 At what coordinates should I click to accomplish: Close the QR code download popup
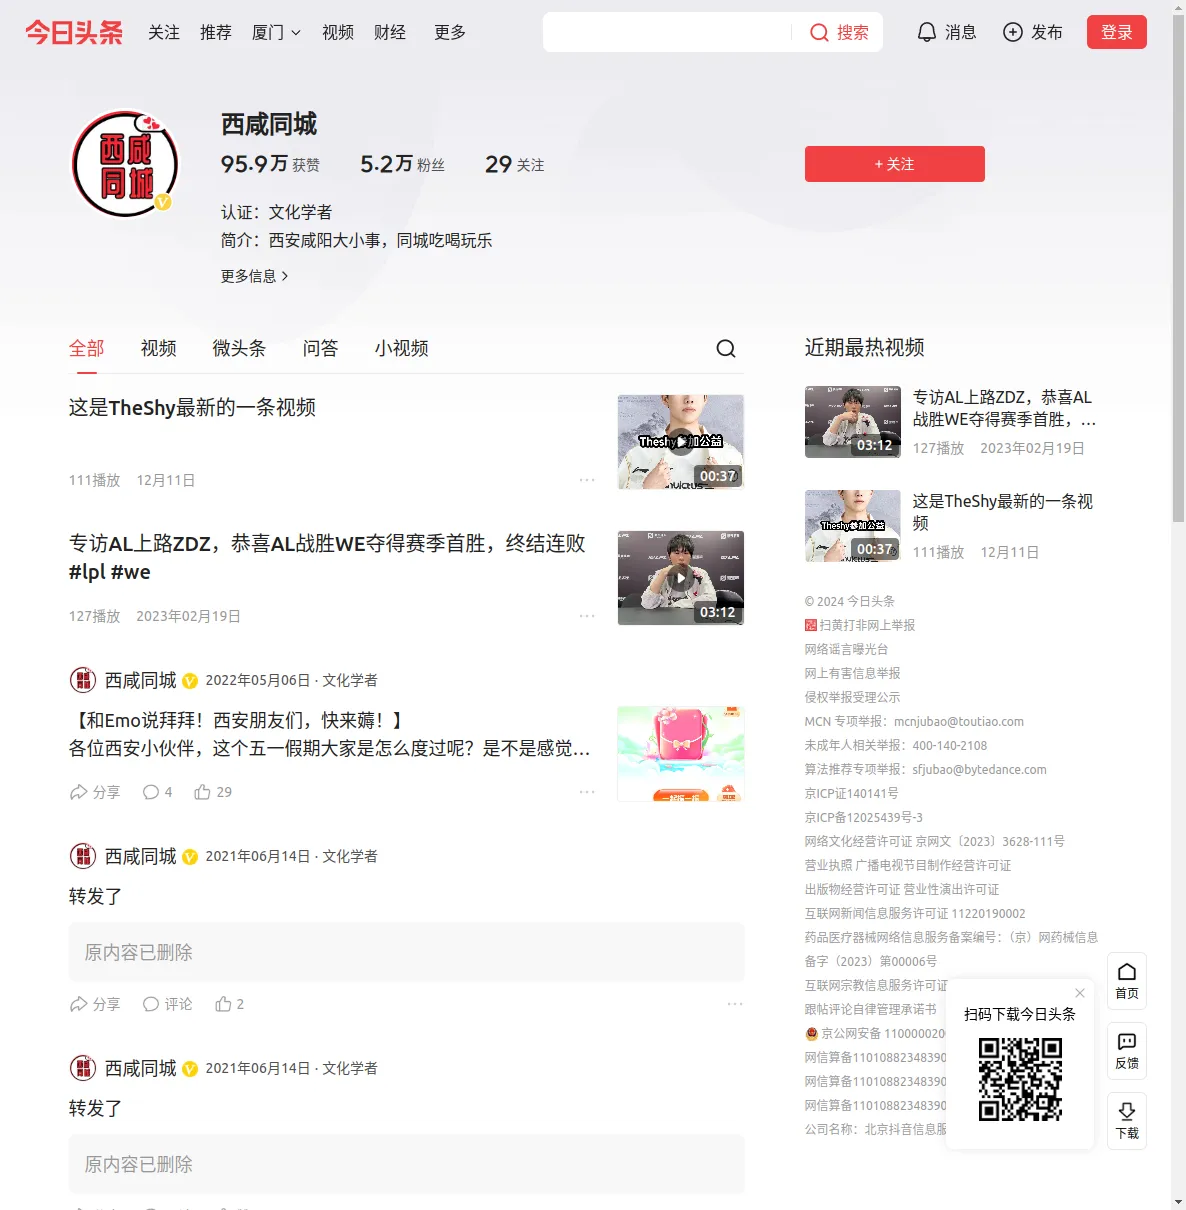coord(1080,993)
